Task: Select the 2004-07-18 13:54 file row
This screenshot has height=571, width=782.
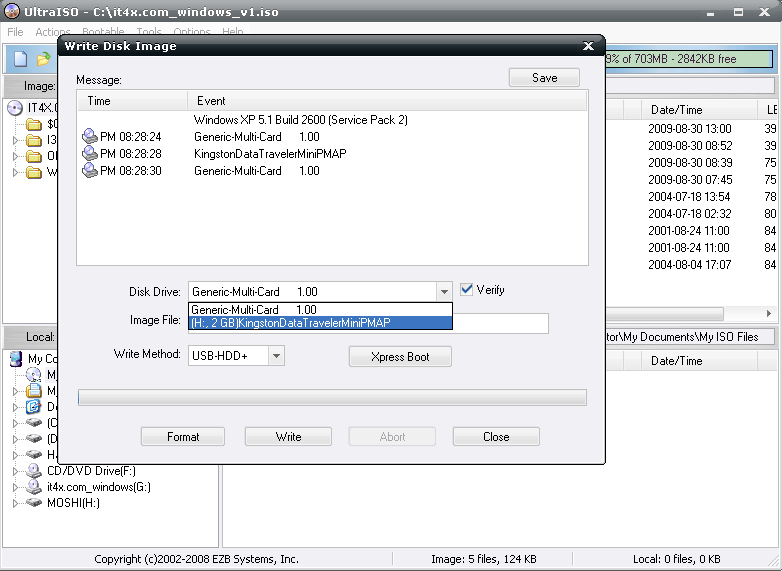Action: [x=690, y=196]
